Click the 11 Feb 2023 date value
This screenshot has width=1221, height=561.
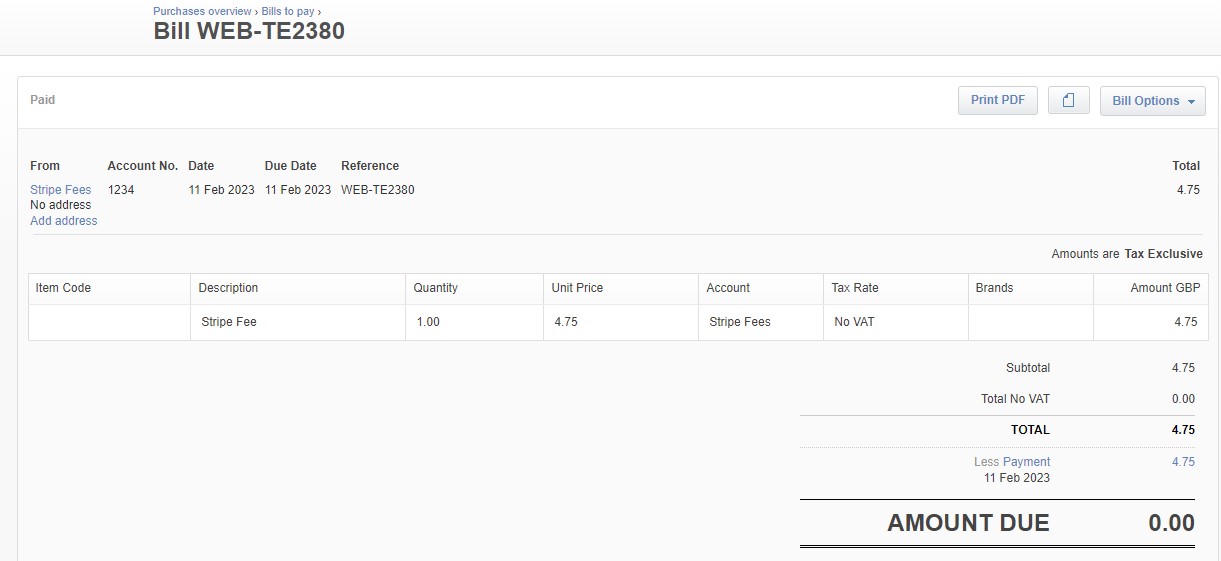221,190
